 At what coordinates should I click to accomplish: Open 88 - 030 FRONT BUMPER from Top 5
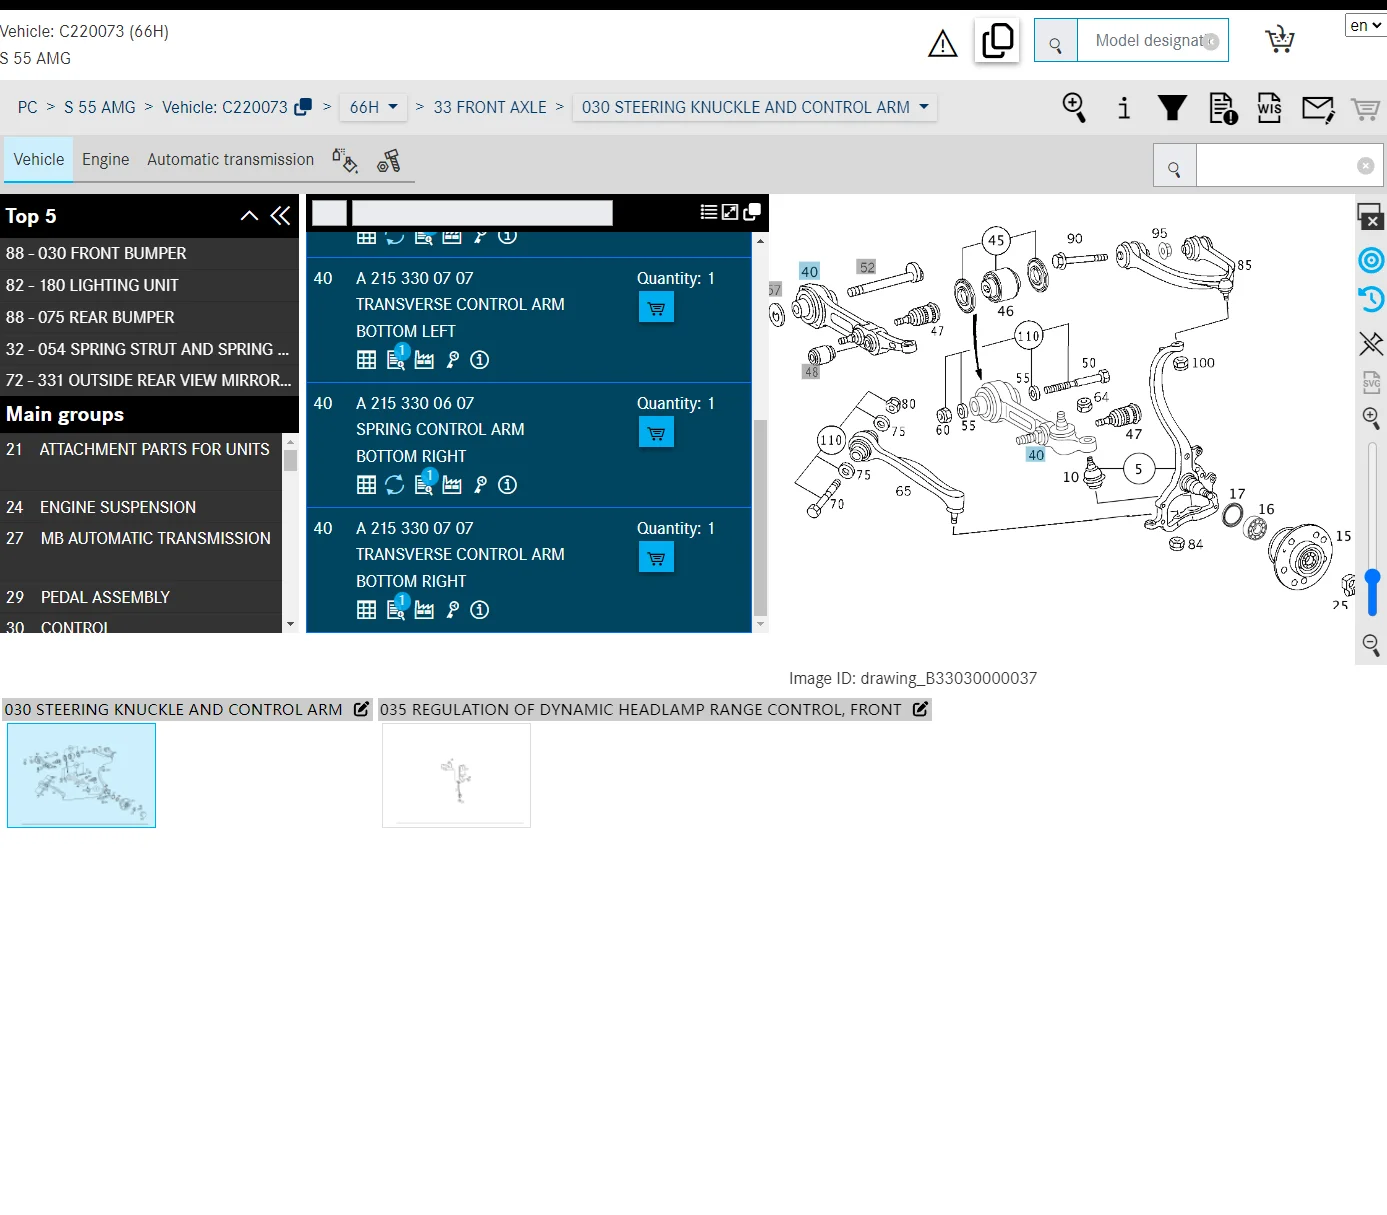point(150,254)
